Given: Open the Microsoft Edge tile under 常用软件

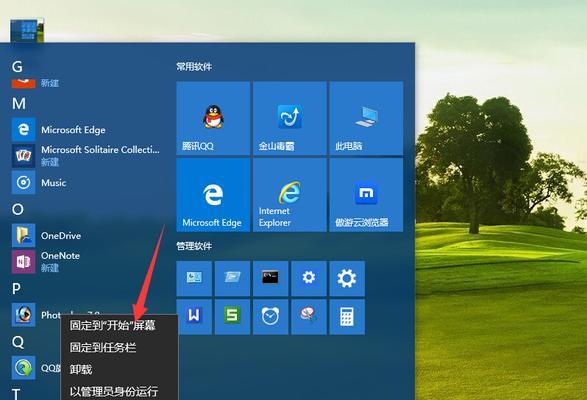Looking at the screenshot, I should coord(213,195).
